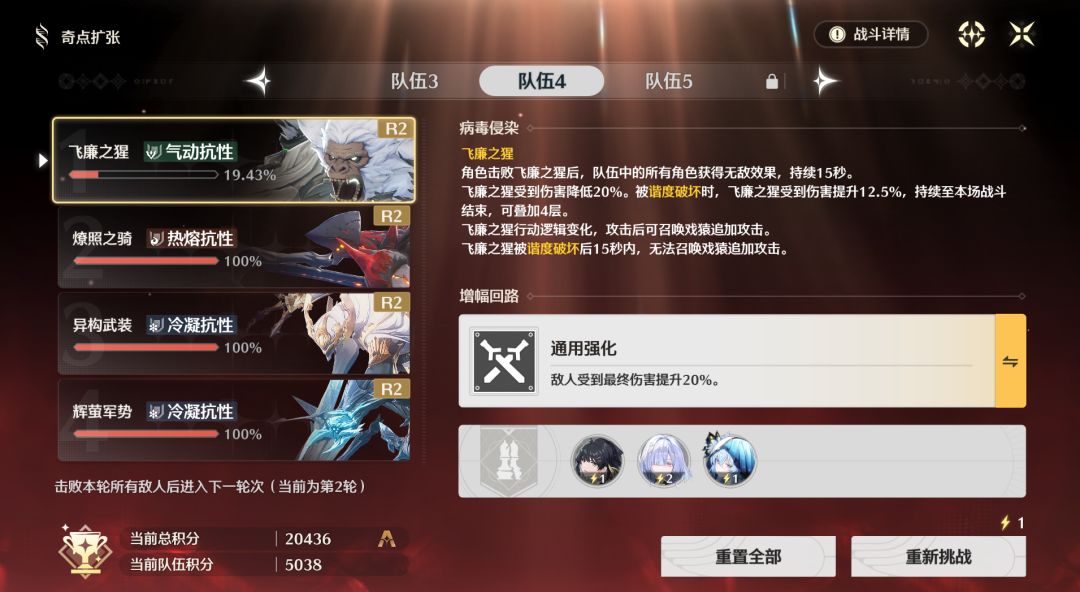Select enemy 异构武装 card

pos(234,334)
